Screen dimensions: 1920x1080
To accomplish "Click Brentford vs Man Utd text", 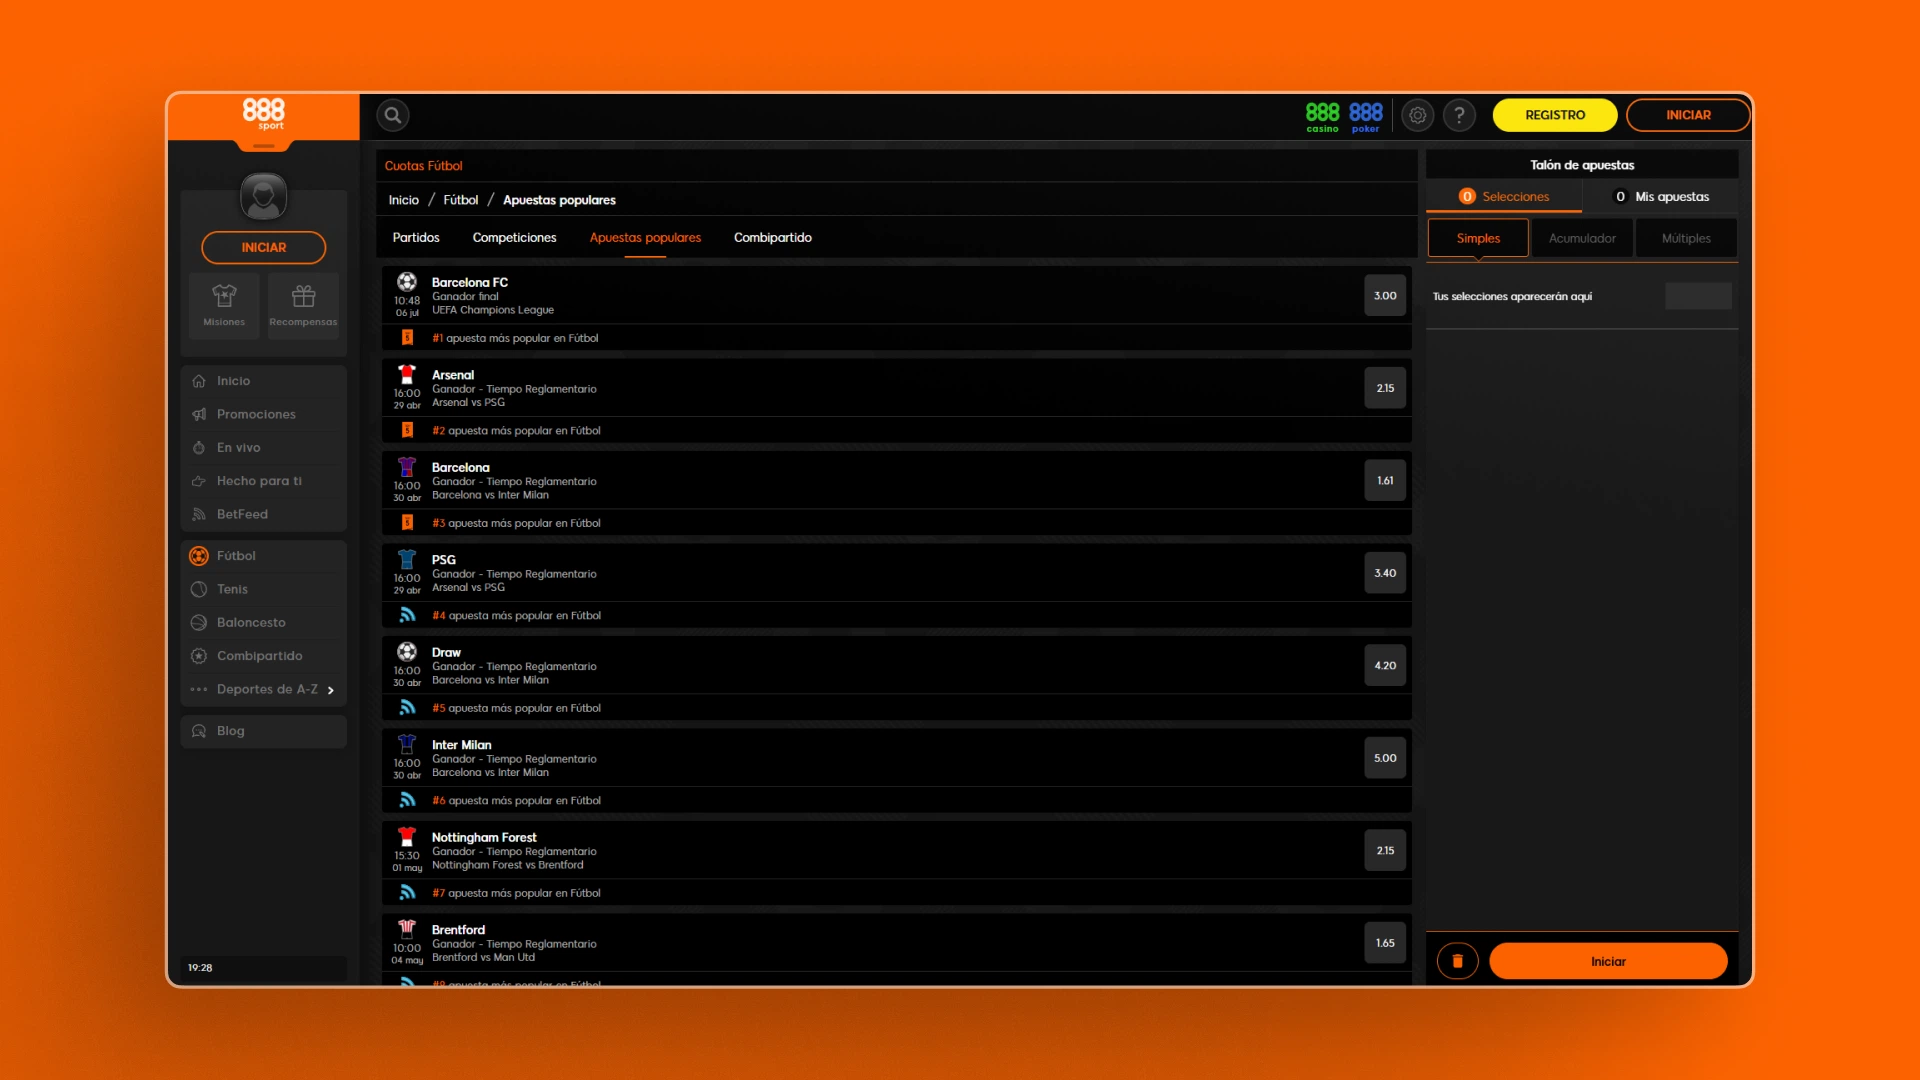I will click(484, 957).
